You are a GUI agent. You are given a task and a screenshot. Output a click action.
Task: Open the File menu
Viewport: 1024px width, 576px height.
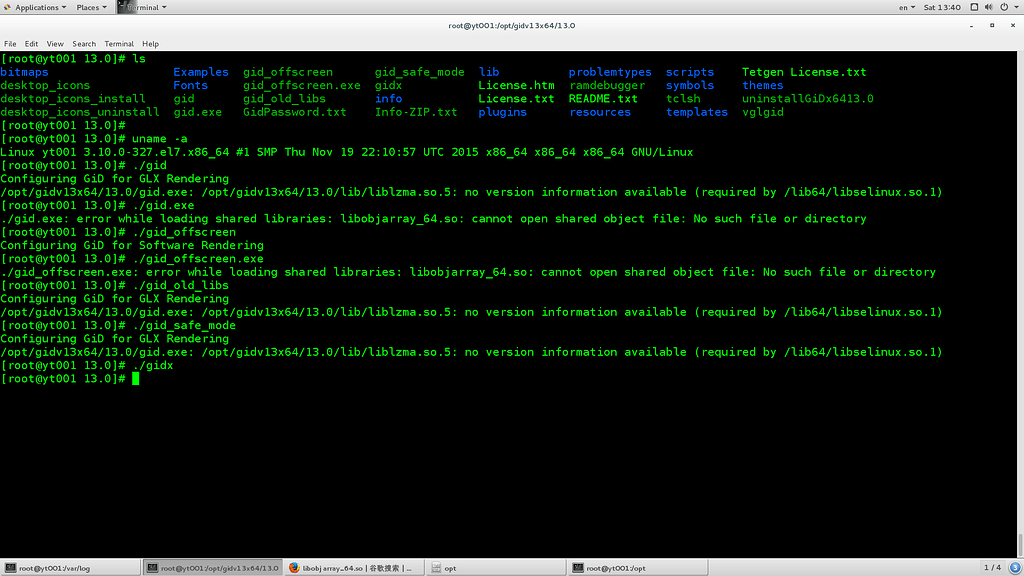[x=10, y=44]
